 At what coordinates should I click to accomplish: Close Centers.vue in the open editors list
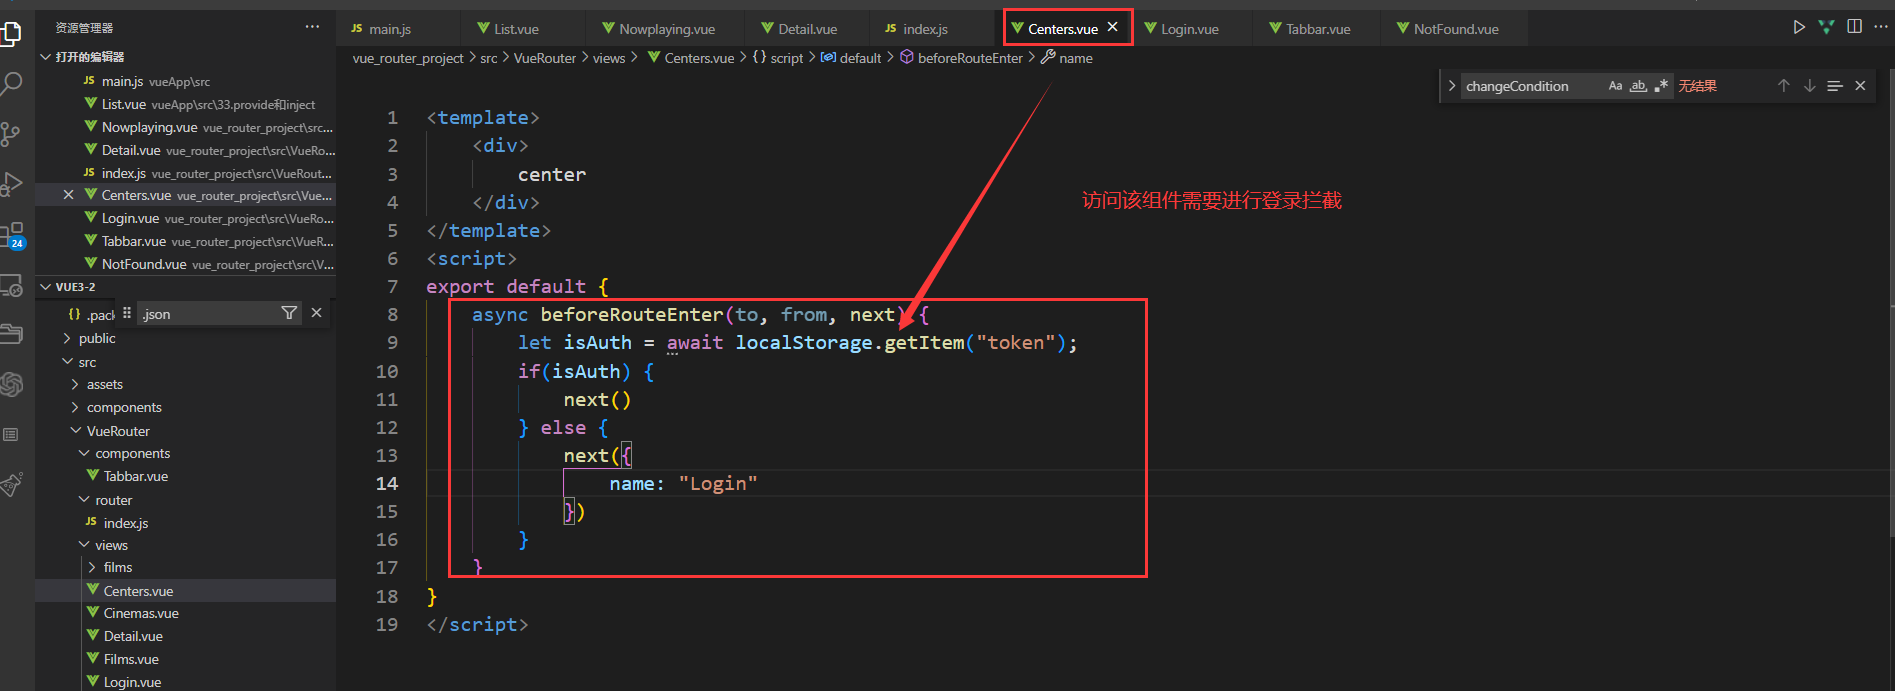[68, 195]
